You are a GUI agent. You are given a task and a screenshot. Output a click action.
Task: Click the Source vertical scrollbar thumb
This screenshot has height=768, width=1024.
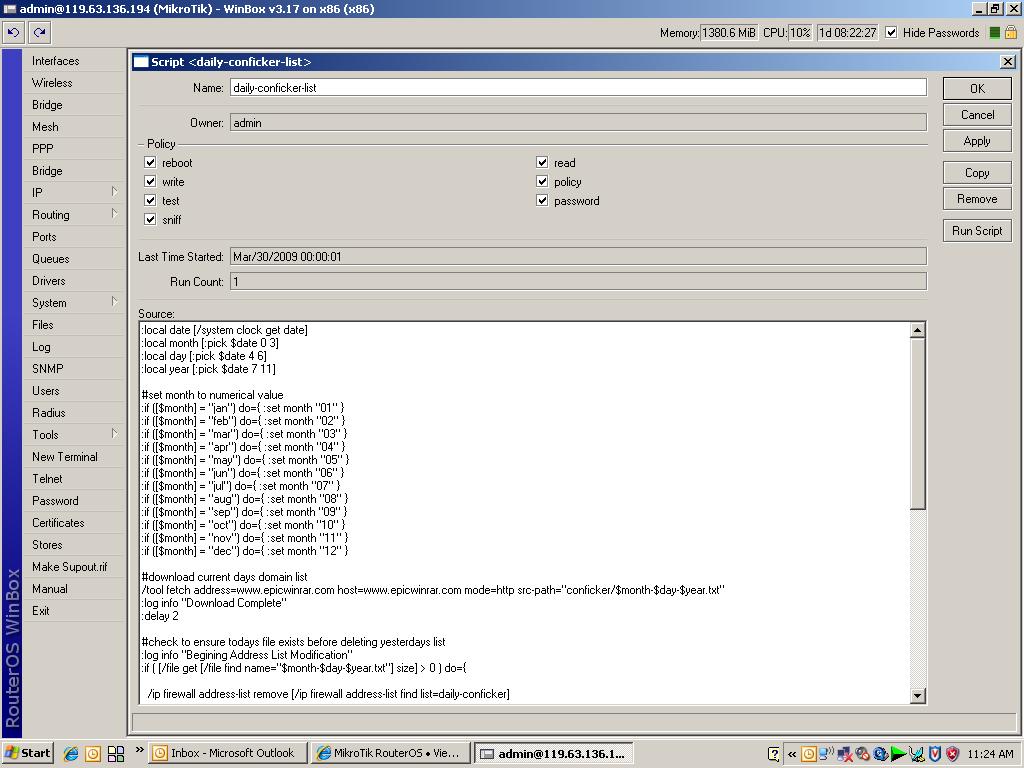(x=918, y=424)
